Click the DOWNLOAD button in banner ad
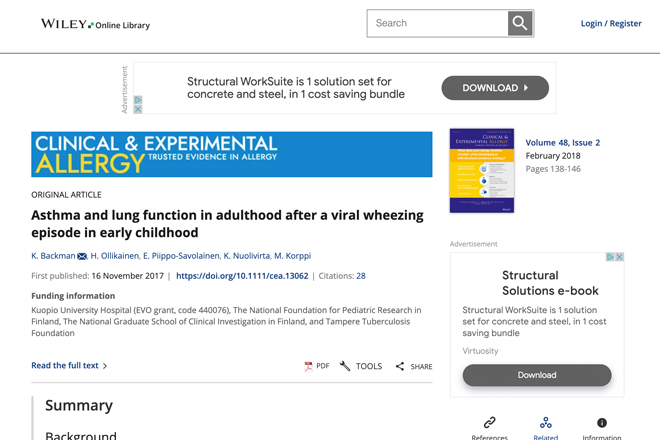Viewport: 660px width, 440px height. pyautogui.click(x=495, y=88)
